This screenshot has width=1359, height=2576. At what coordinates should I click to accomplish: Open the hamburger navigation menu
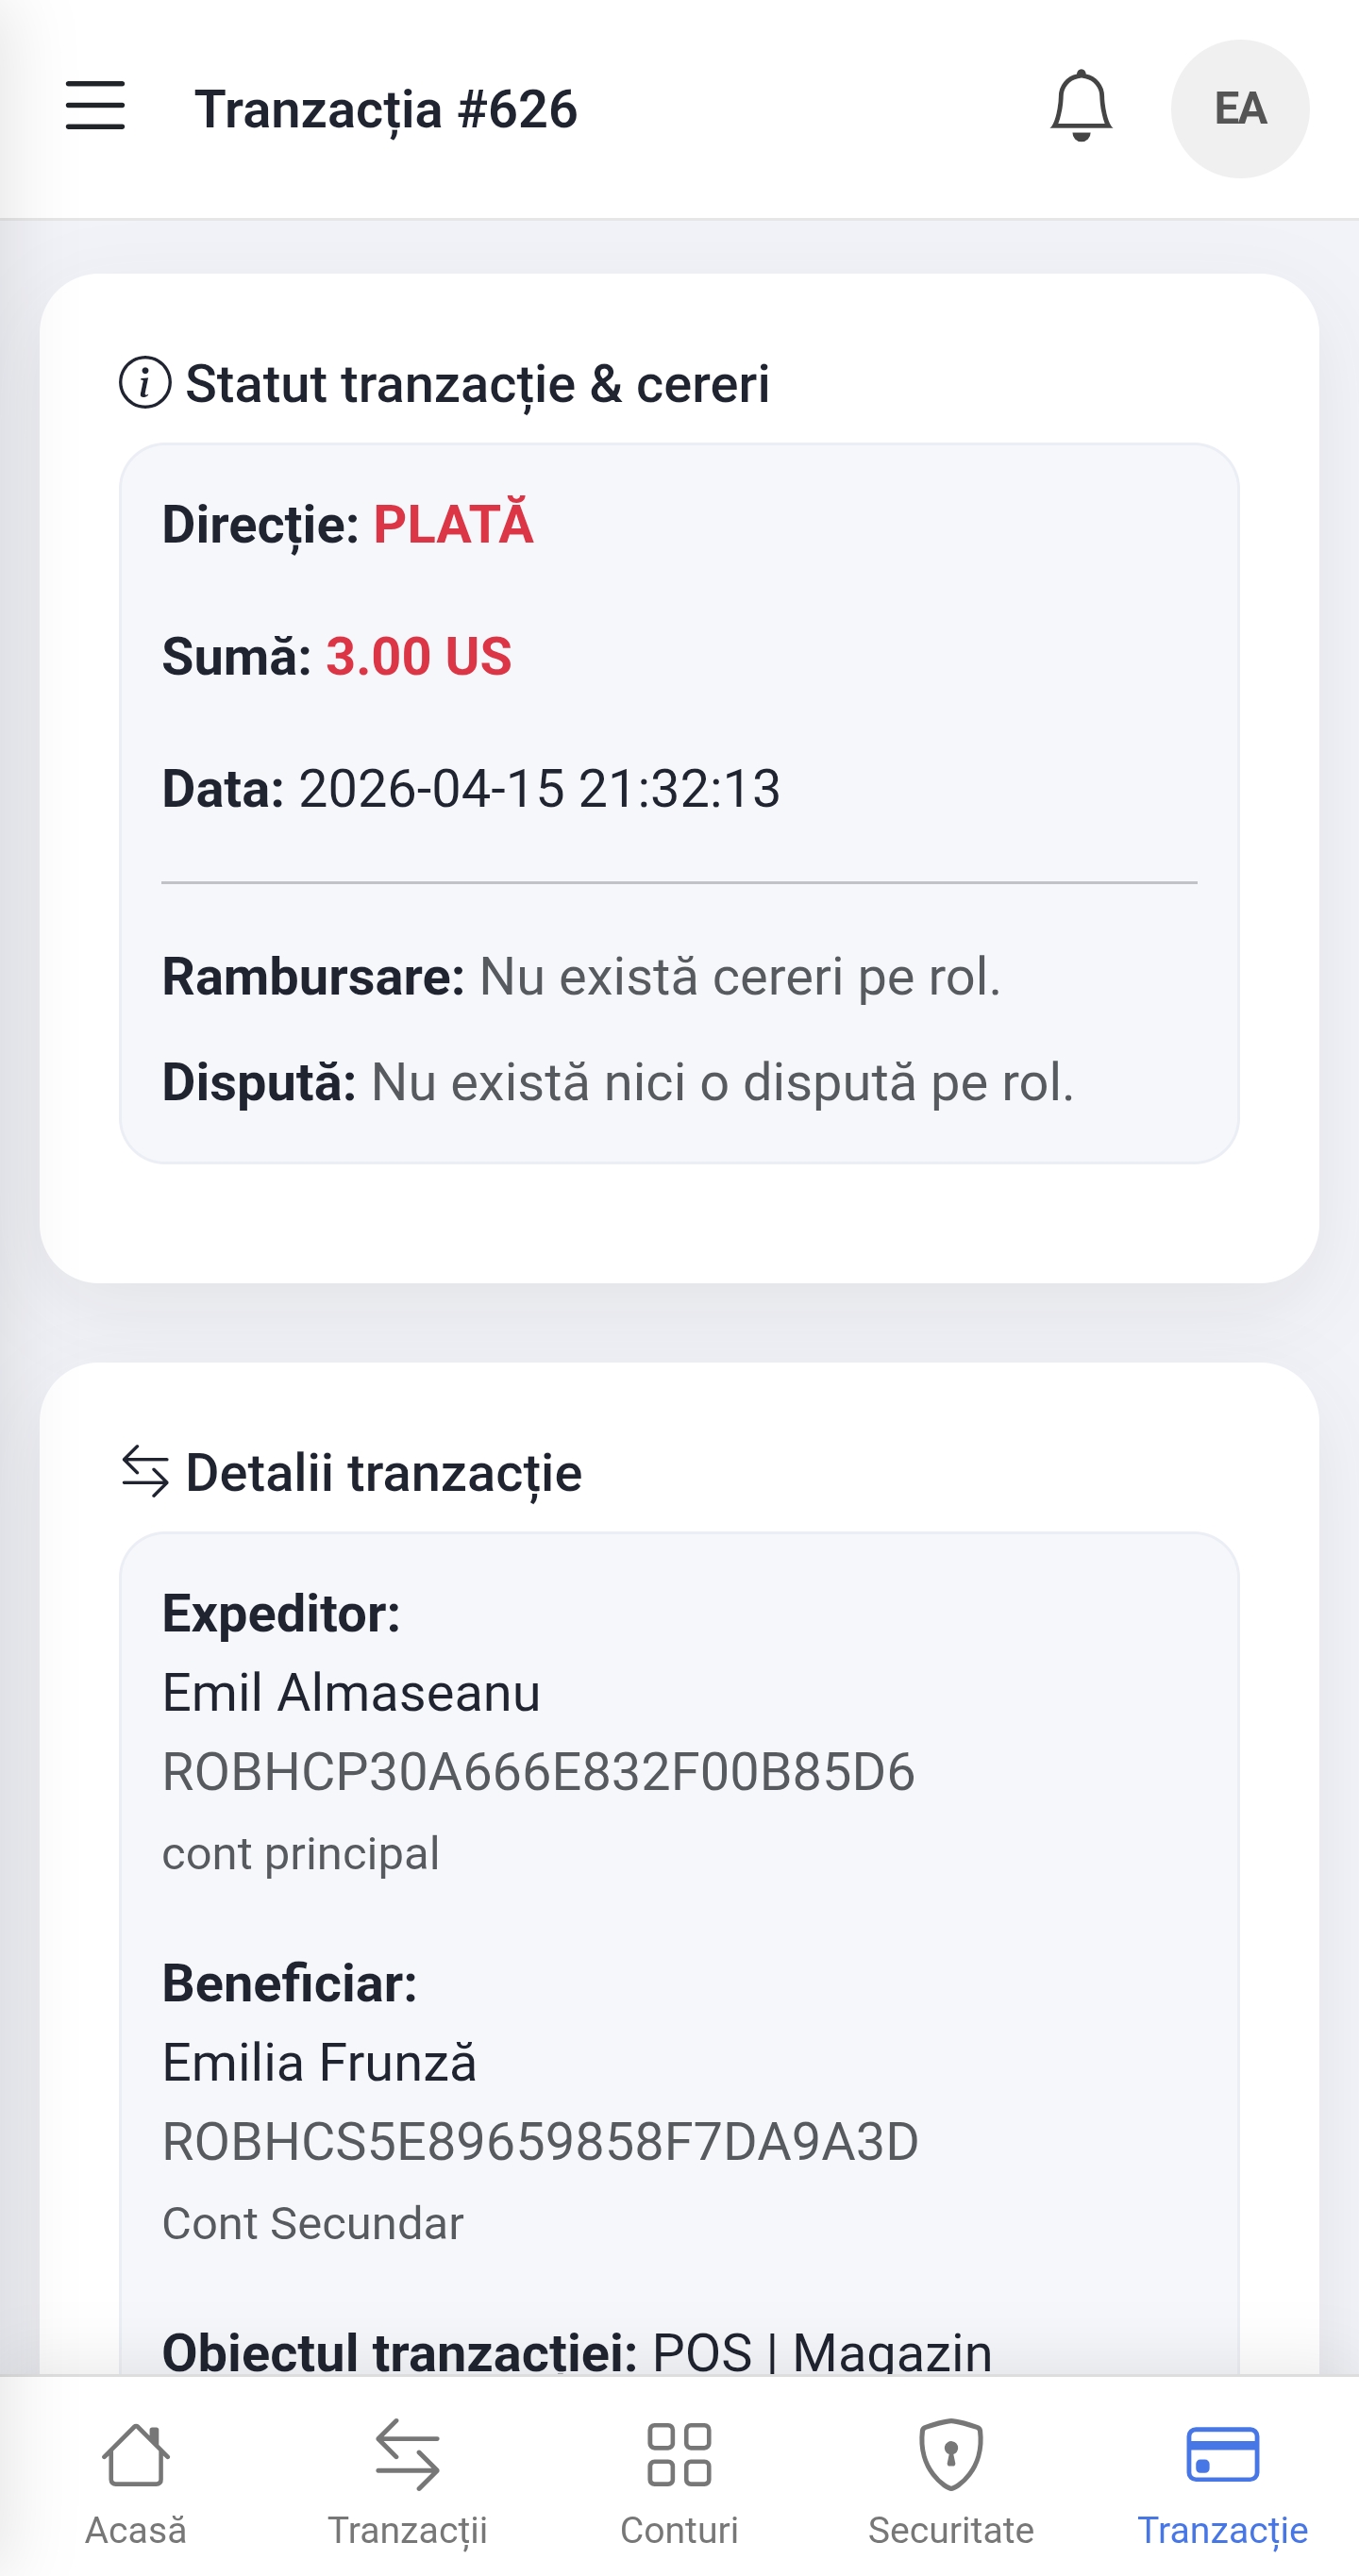coord(95,106)
